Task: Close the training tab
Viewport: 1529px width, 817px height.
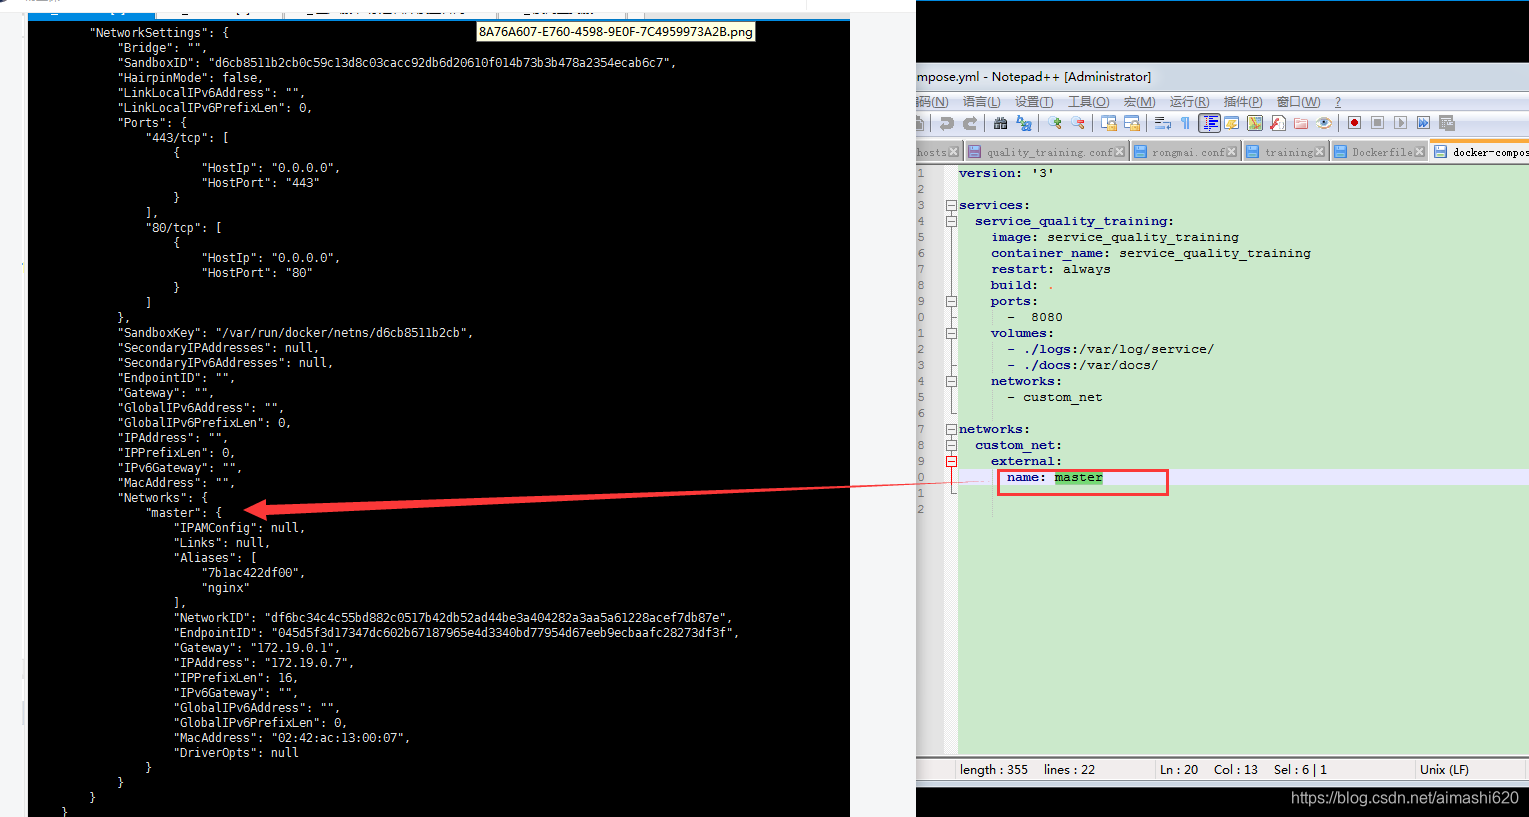Action: tap(1319, 152)
